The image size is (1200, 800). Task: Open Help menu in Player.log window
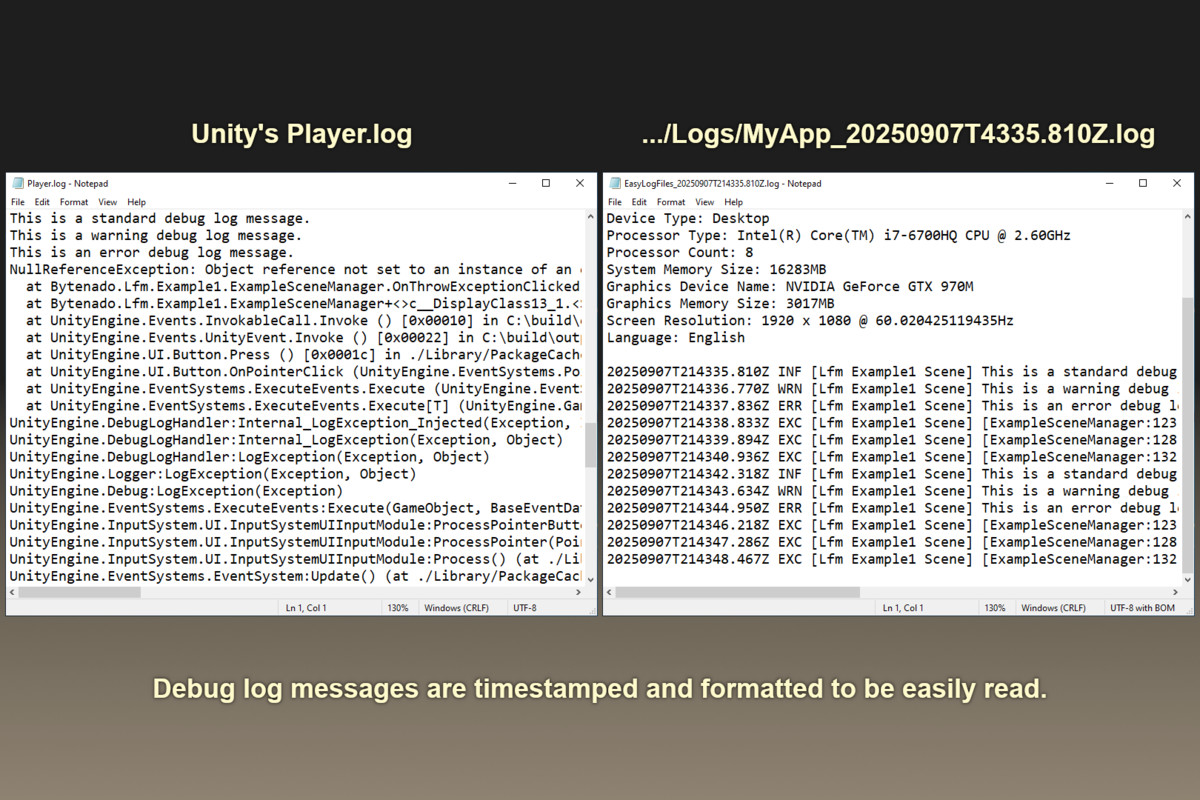point(136,202)
